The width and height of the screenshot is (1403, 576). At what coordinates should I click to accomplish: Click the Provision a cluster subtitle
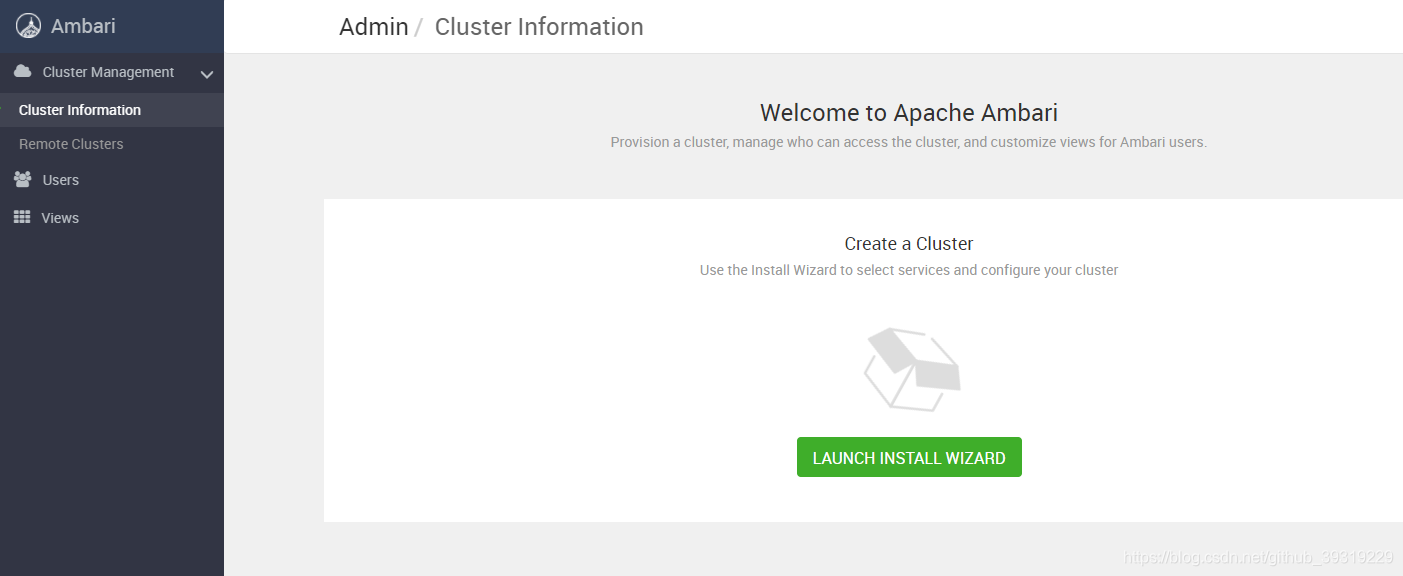909,142
